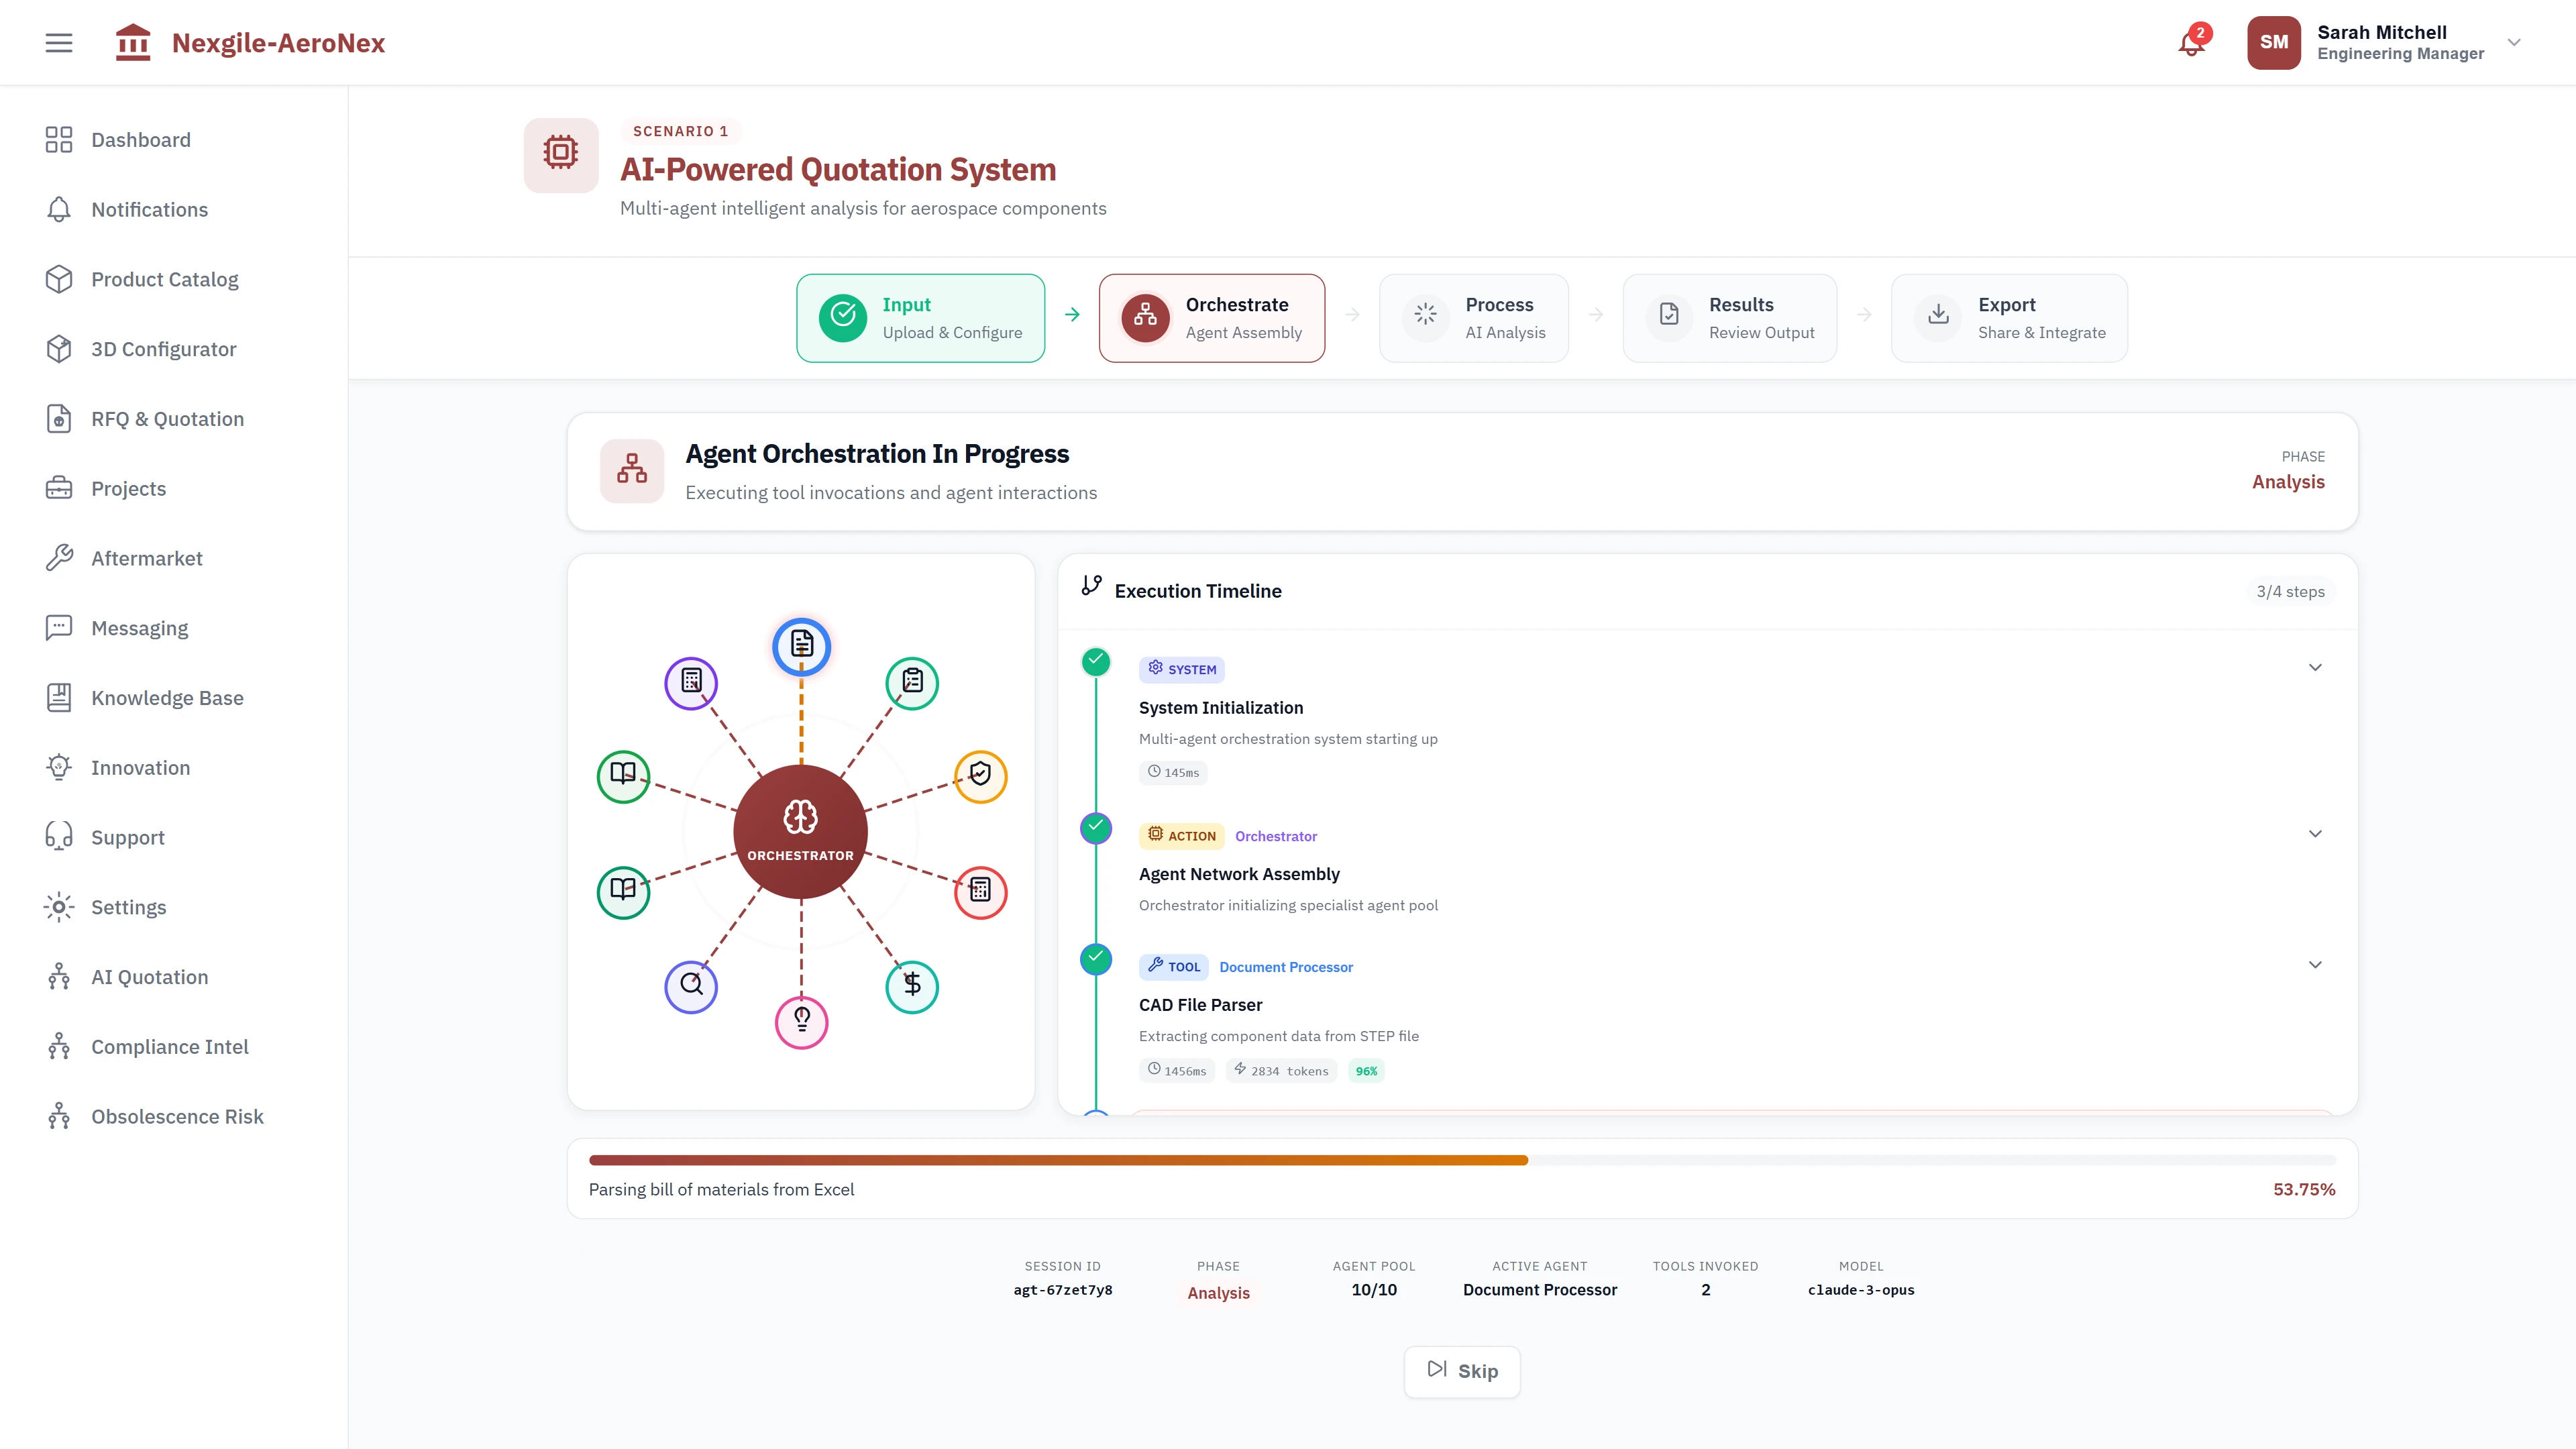Click the session ID agt-67zet7y8 value
The image size is (2576, 1449).
1062,1290
